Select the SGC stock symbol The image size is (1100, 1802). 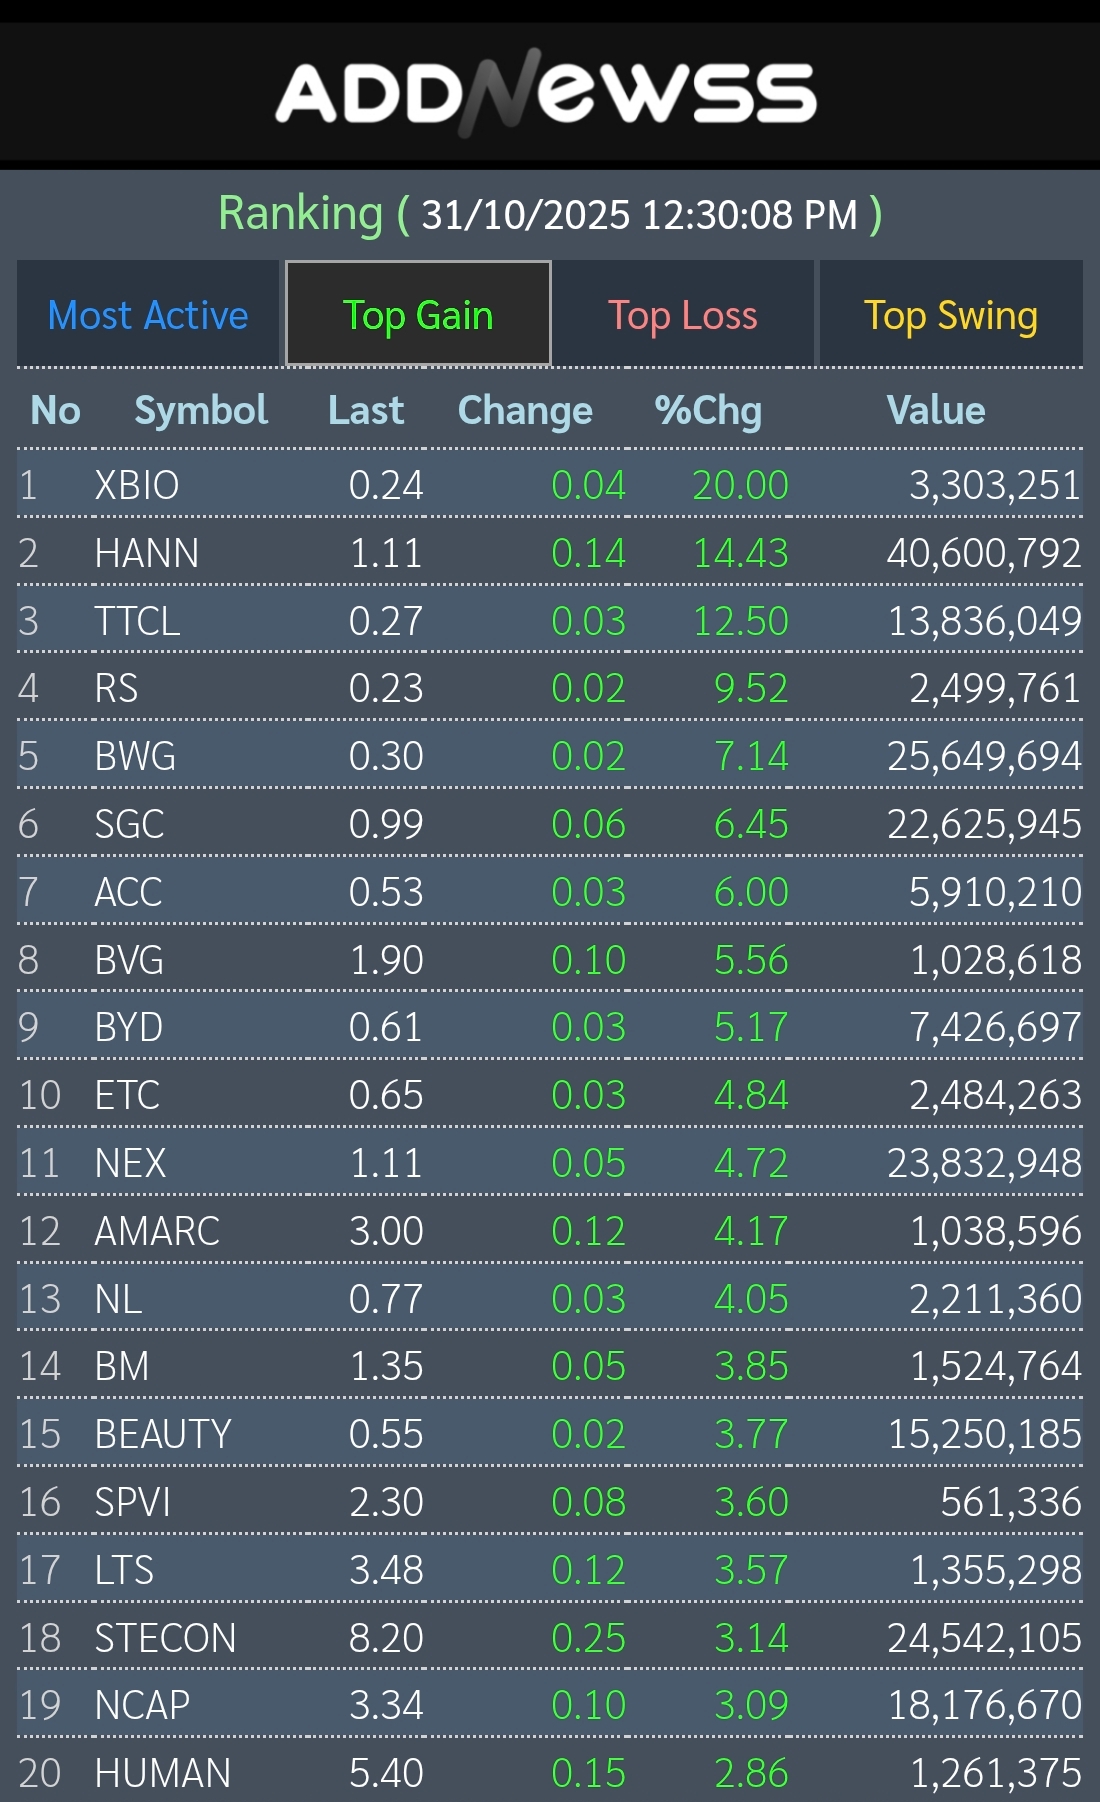(129, 824)
